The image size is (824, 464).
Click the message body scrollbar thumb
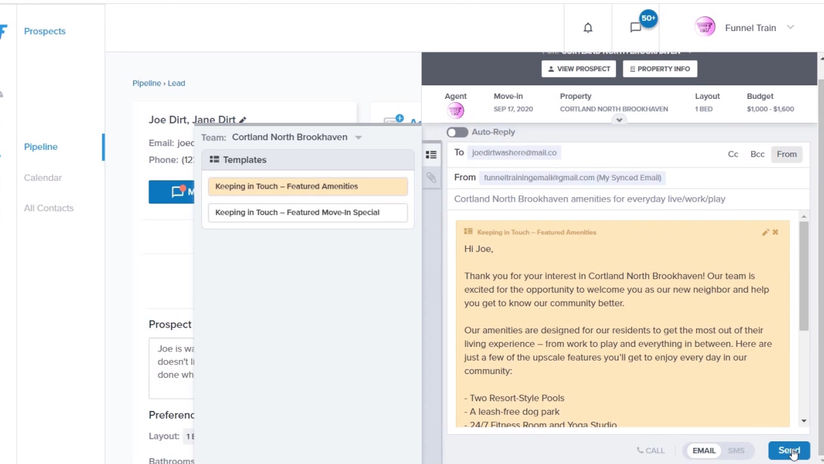point(804,276)
